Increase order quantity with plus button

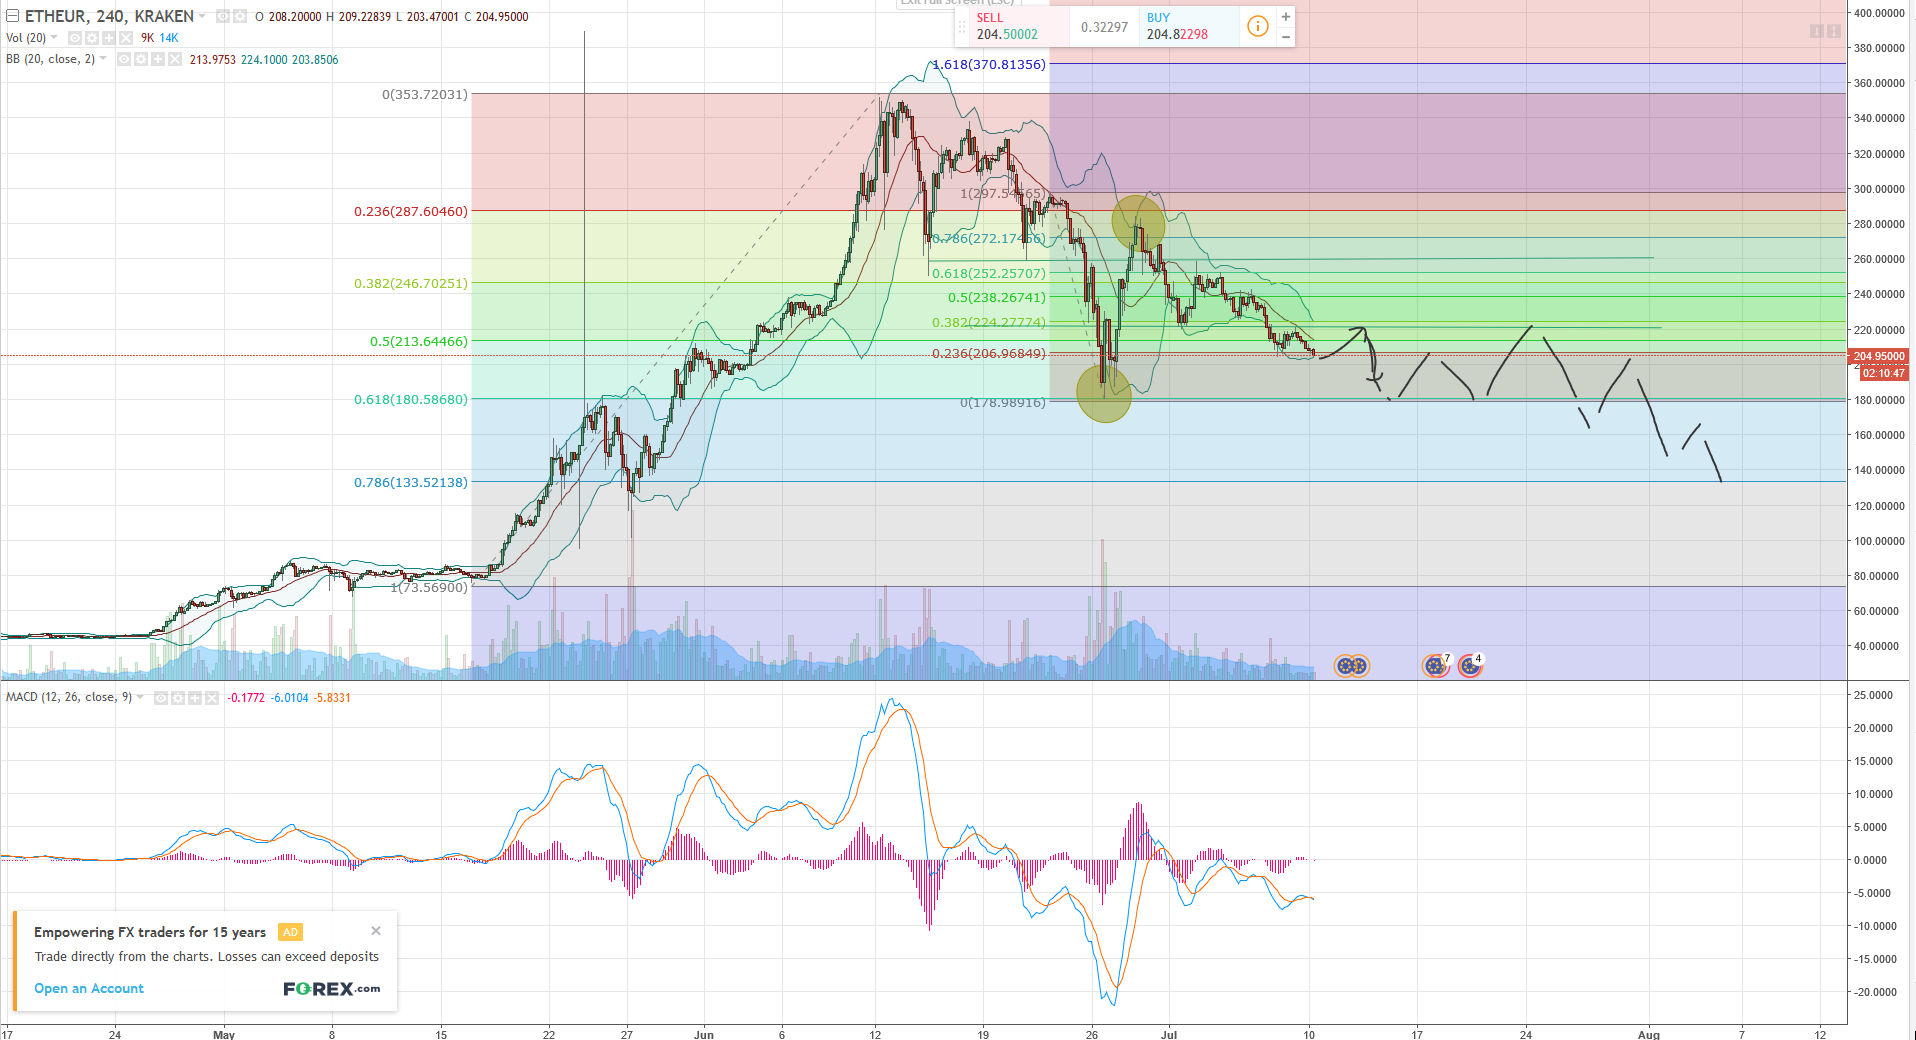[x=1286, y=17]
